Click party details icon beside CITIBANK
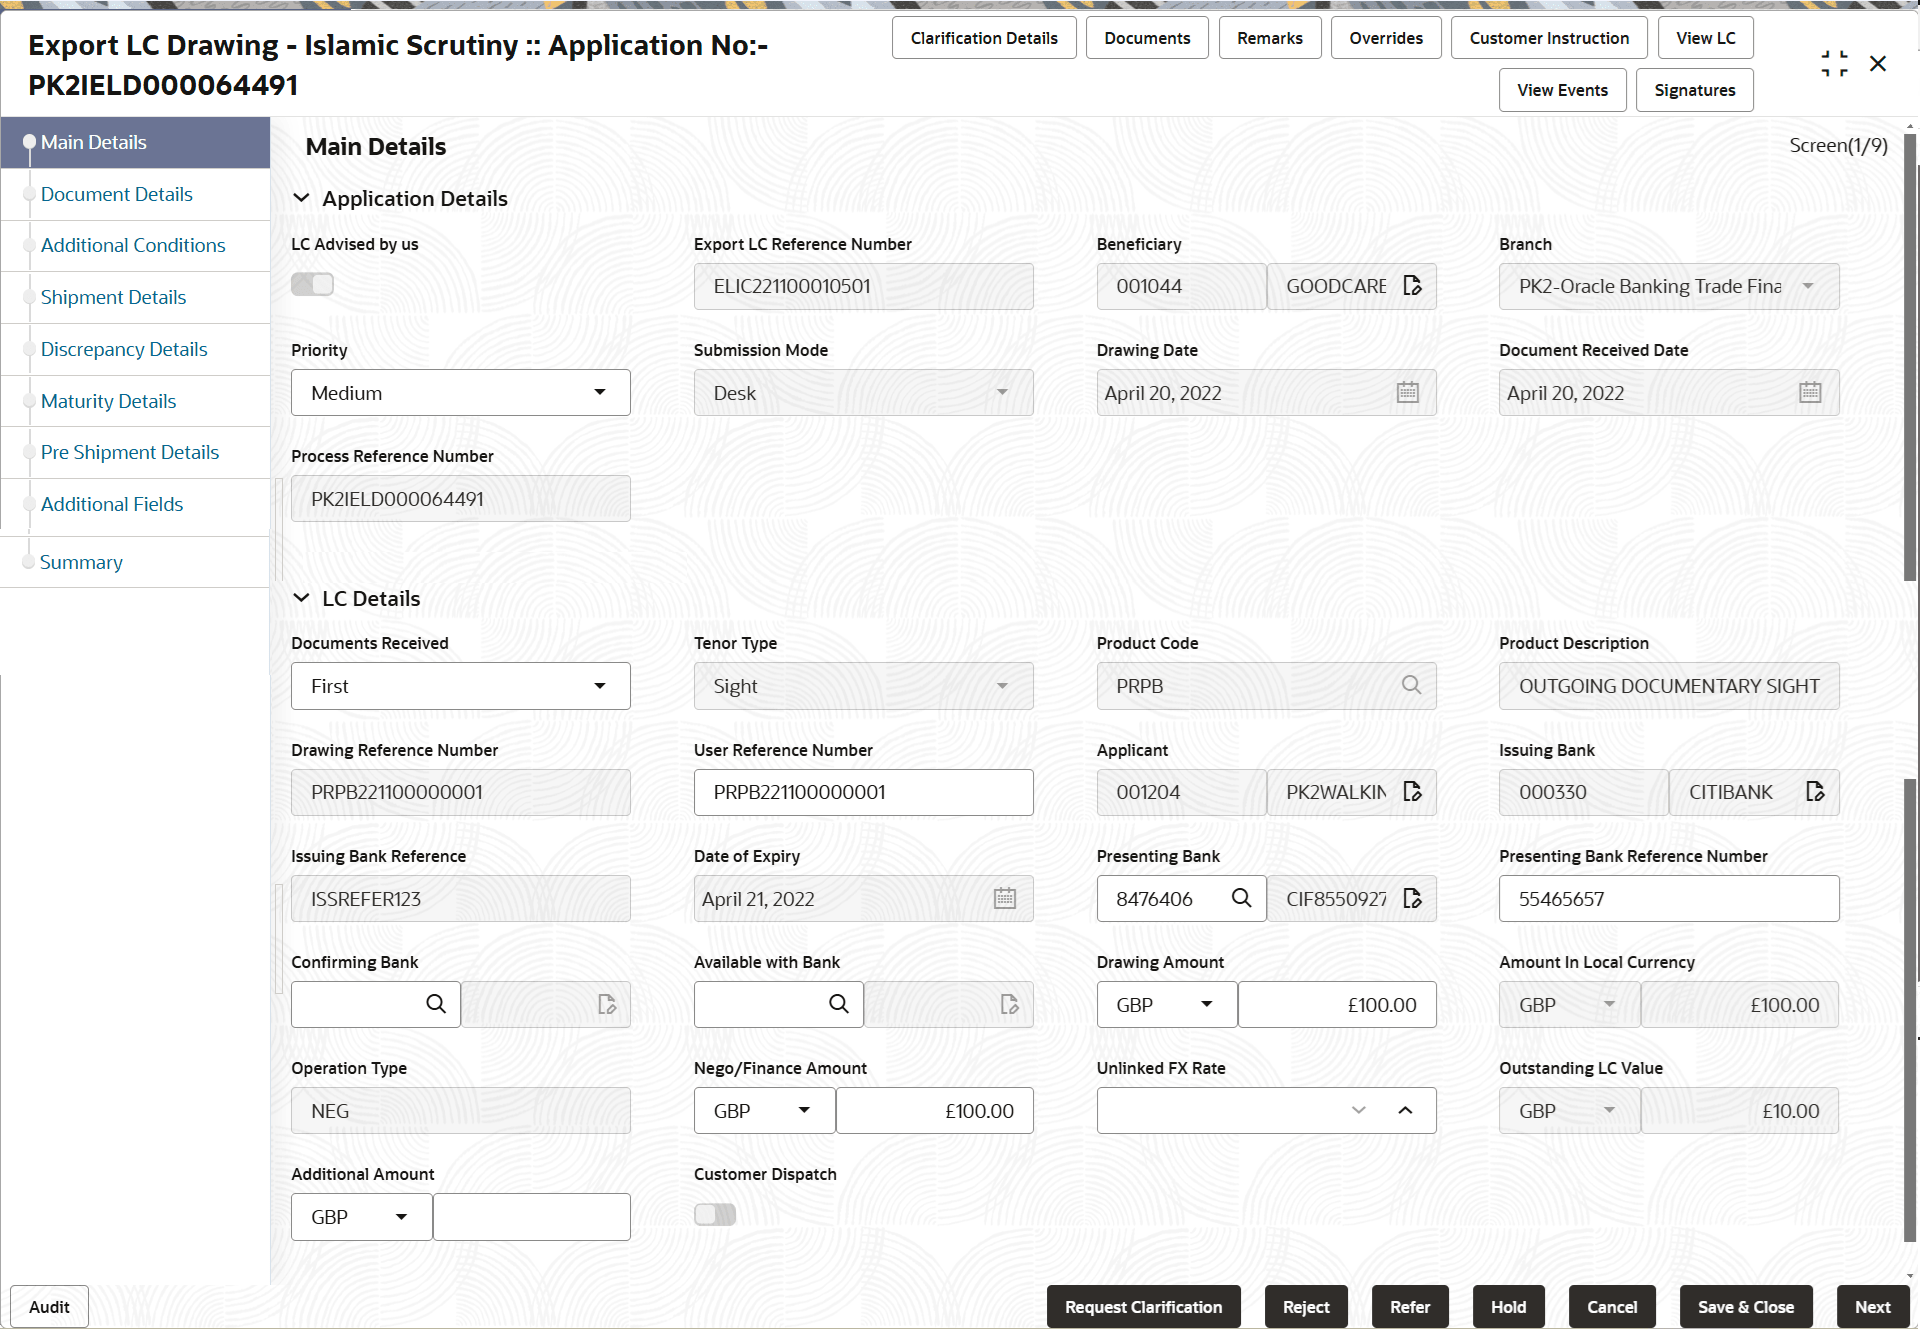Viewport: 1920px width, 1329px height. (x=1816, y=792)
